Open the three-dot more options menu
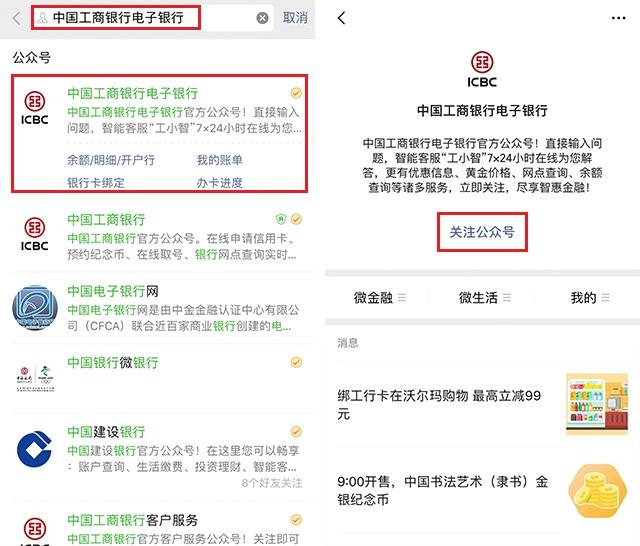The height and width of the screenshot is (546, 640). 618,18
